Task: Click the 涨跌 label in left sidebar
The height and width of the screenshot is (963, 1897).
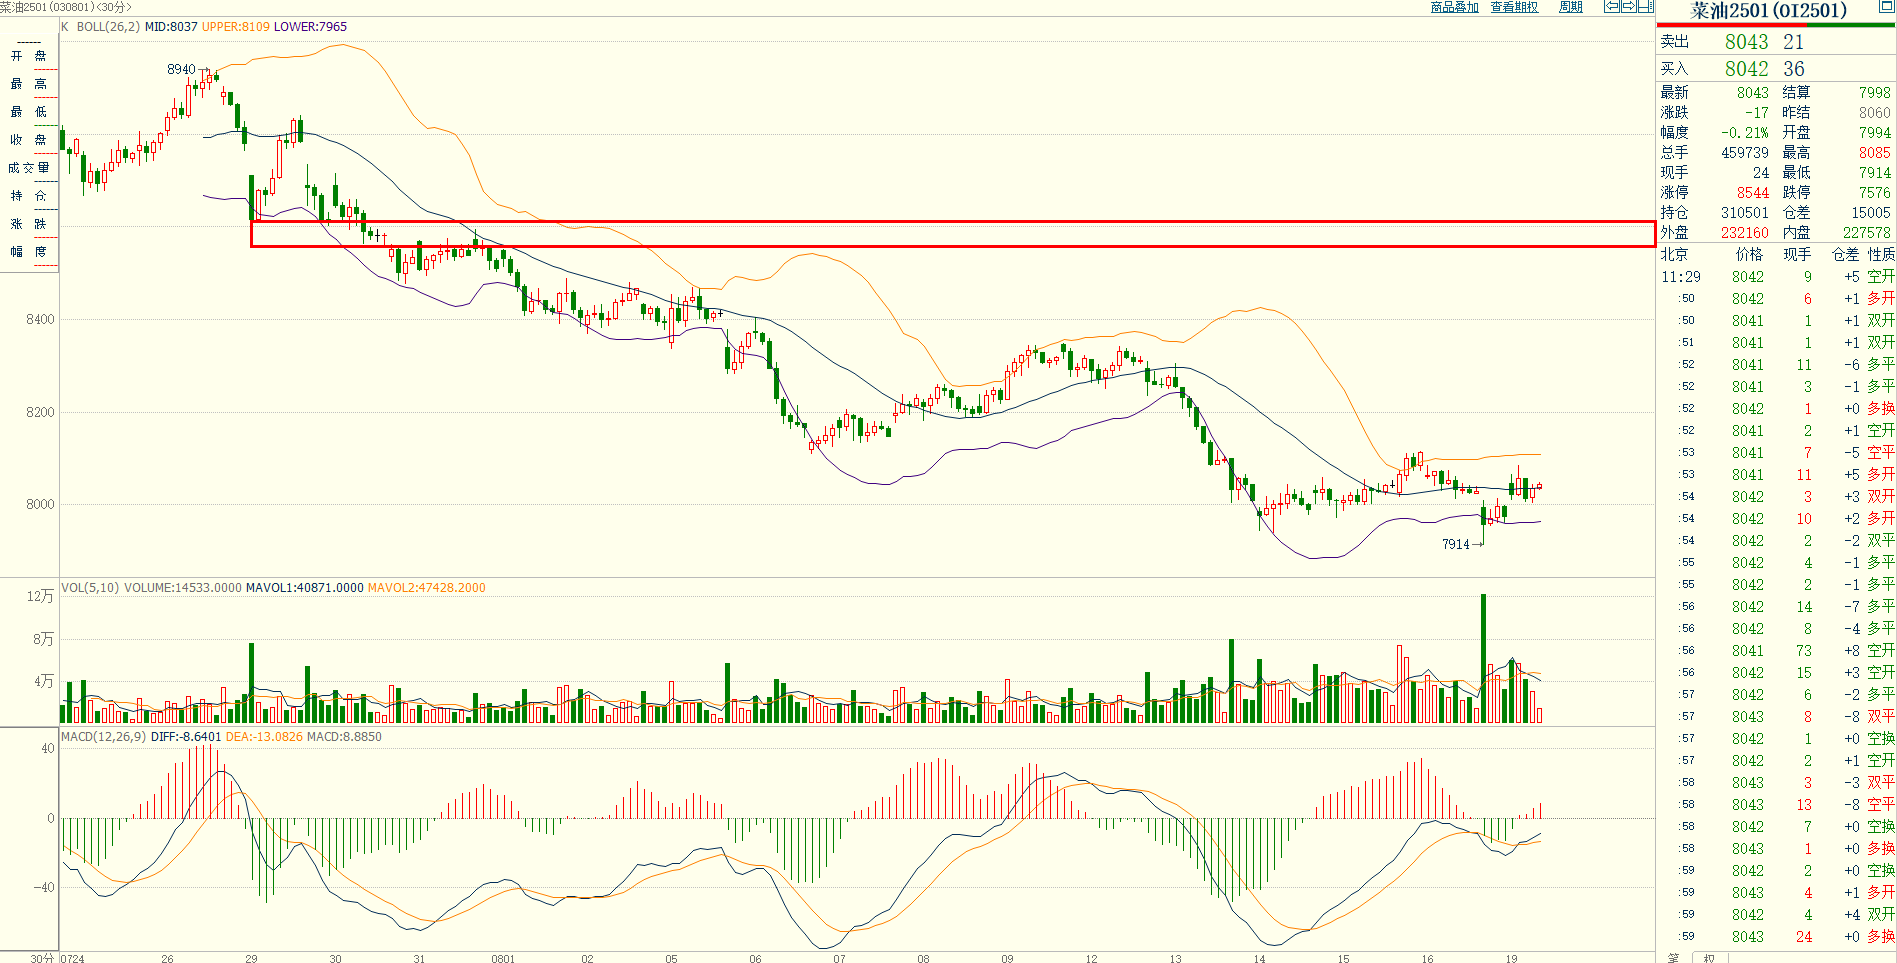Action: point(29,224)
